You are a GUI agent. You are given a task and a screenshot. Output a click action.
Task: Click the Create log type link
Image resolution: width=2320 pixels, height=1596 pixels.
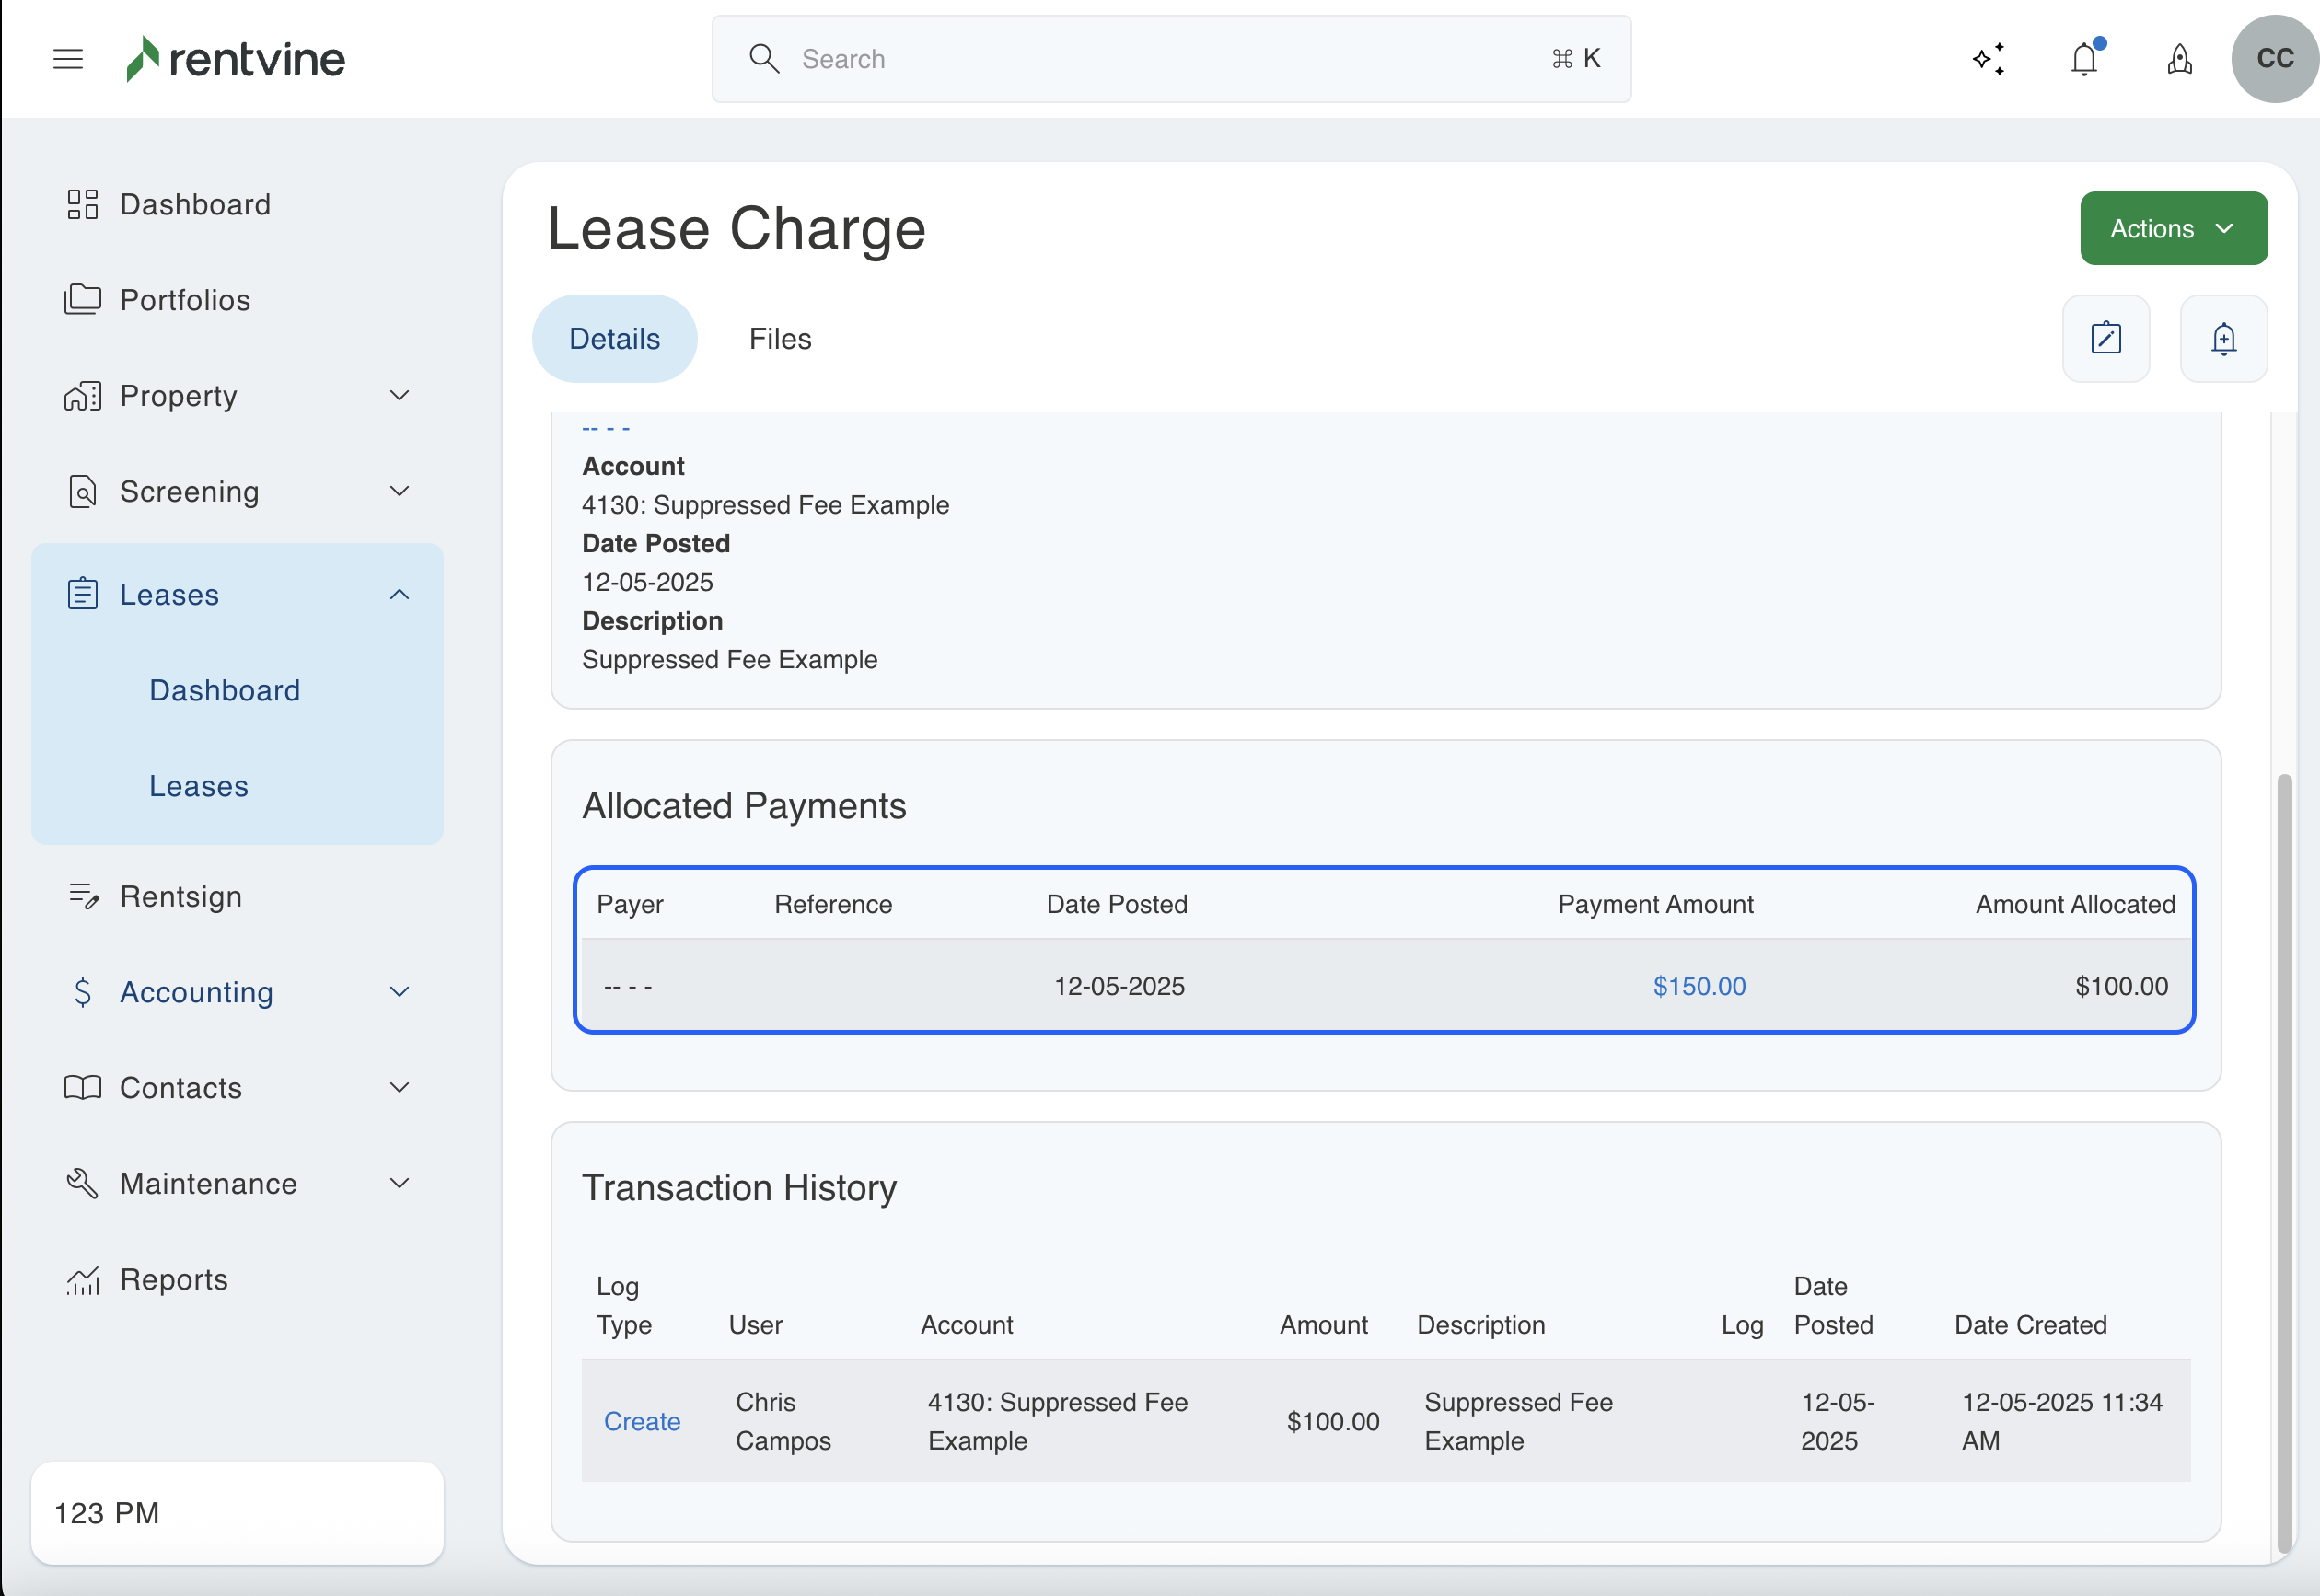pyautogui.click(x=642, y=1421)
